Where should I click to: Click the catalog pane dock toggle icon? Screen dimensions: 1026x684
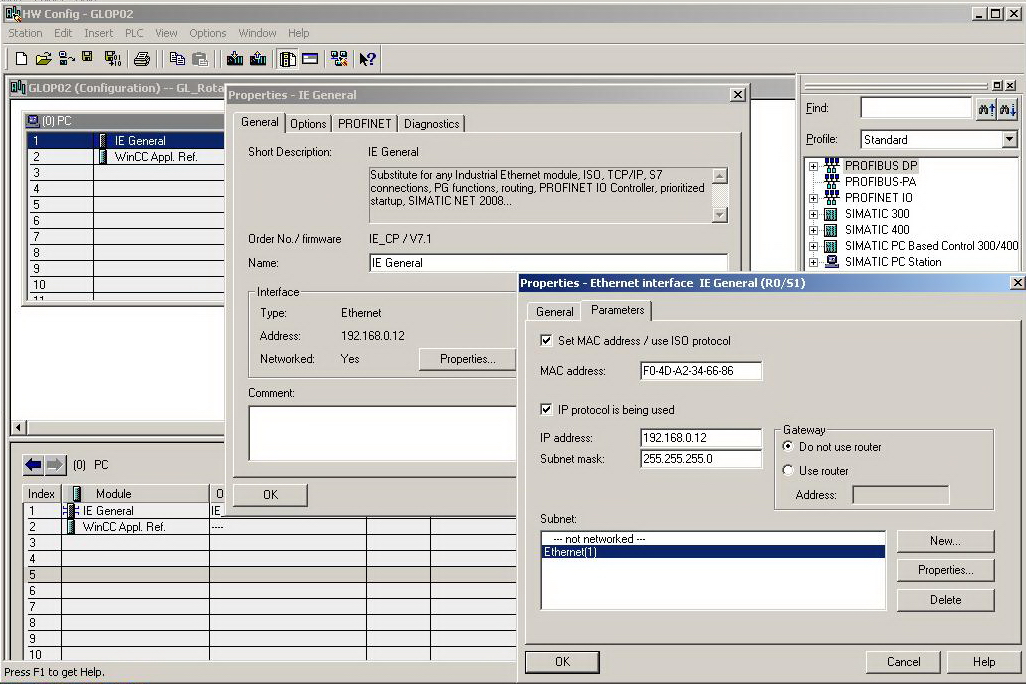997,85
